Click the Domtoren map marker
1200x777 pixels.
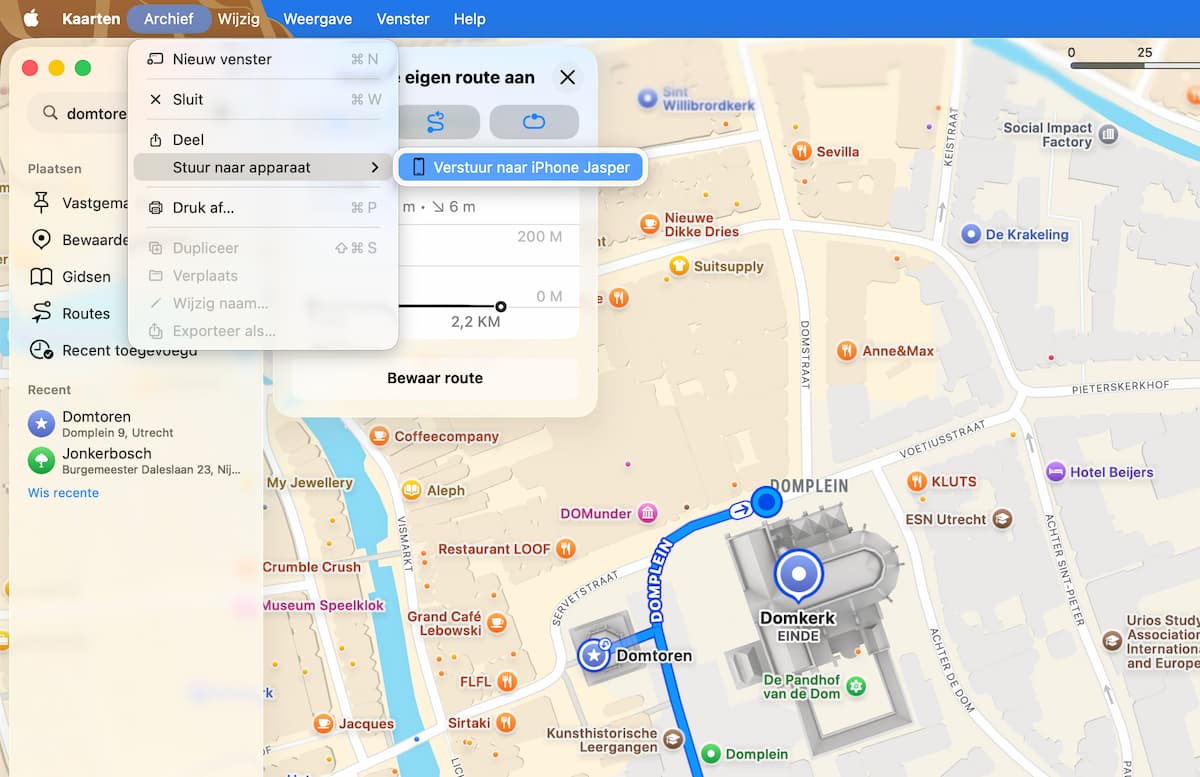(x=594, y=655)
